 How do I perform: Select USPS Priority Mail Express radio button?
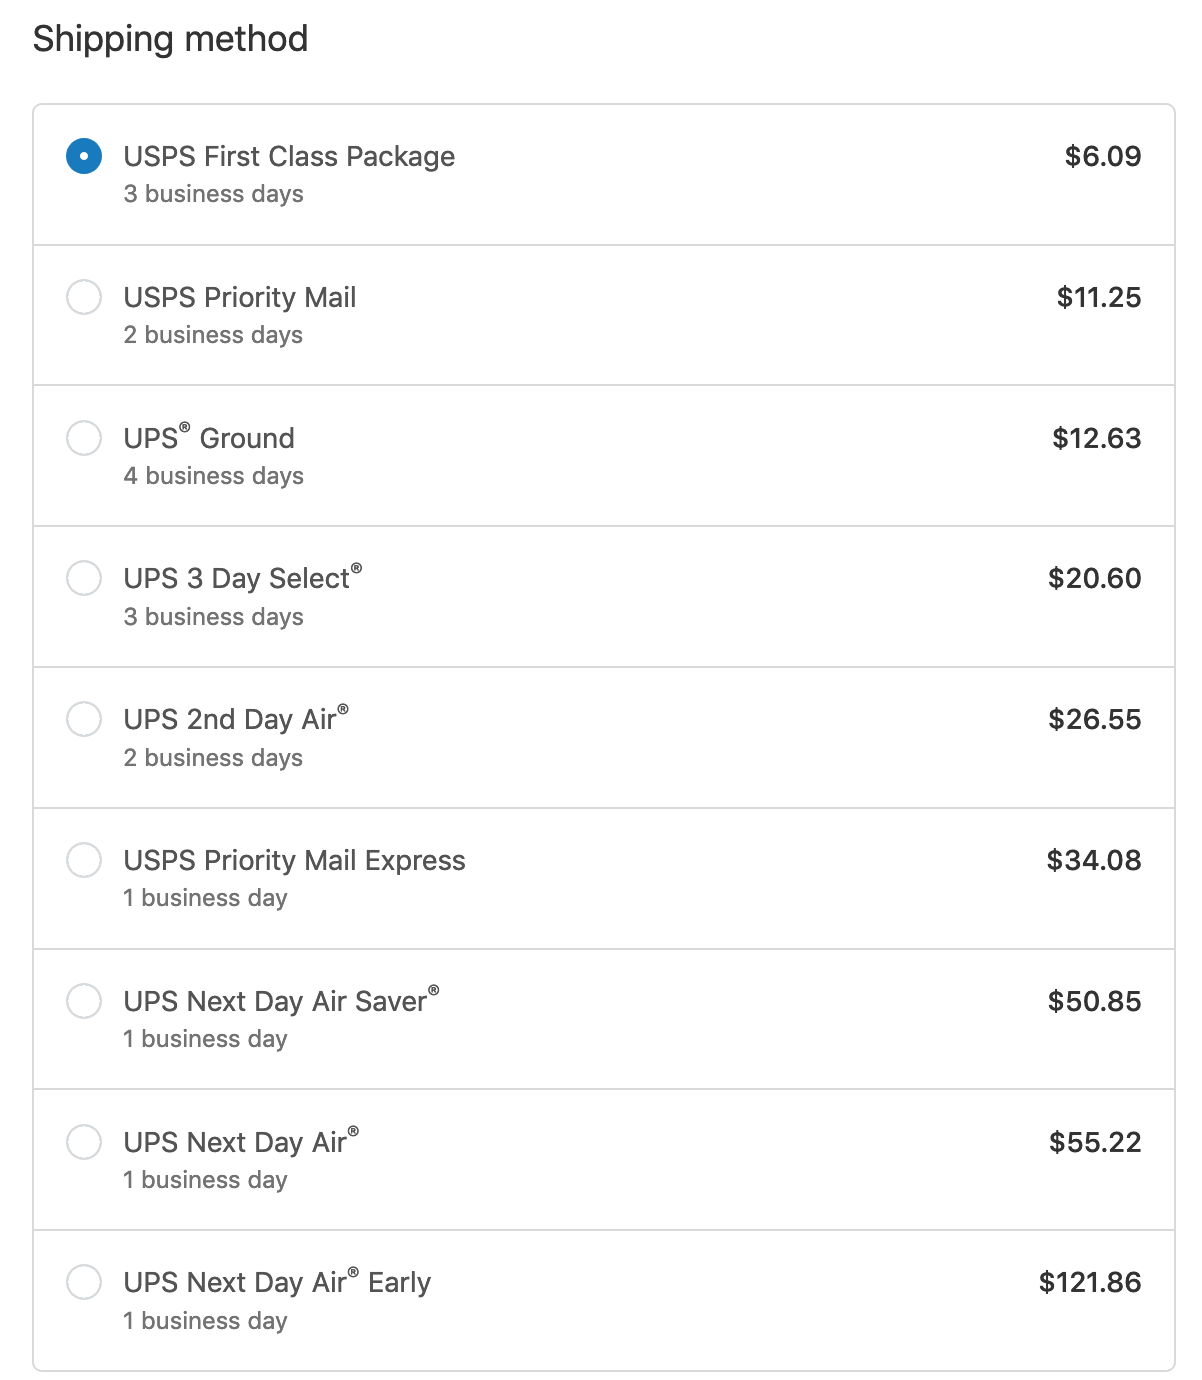tap(84, 860)
